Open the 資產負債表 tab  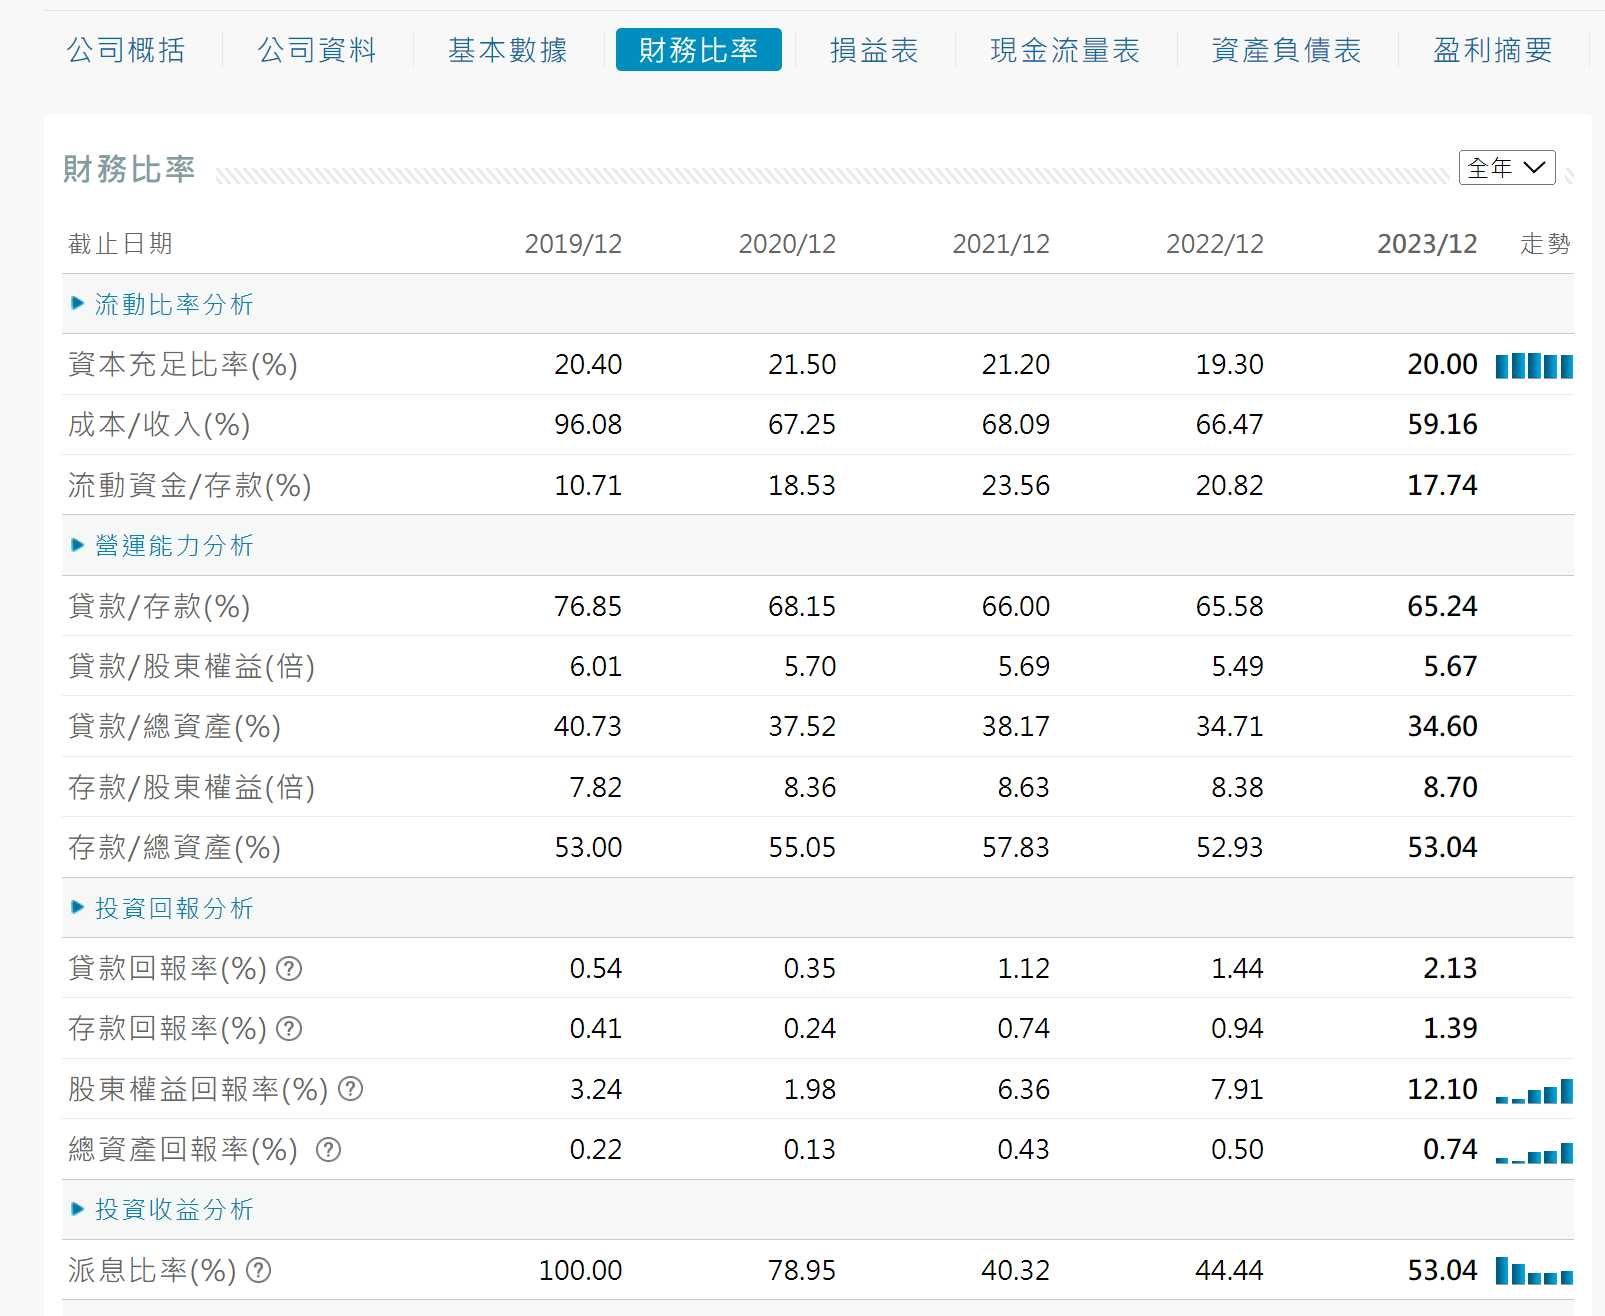click(1286, 50)
